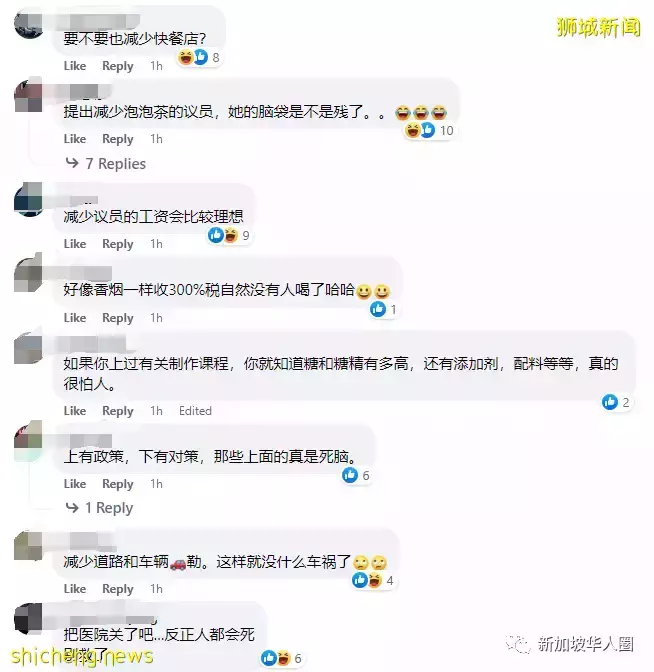654x672 pixels.
Task: Like the comment 要不要也减少快餐店
Action: (75, 66)
